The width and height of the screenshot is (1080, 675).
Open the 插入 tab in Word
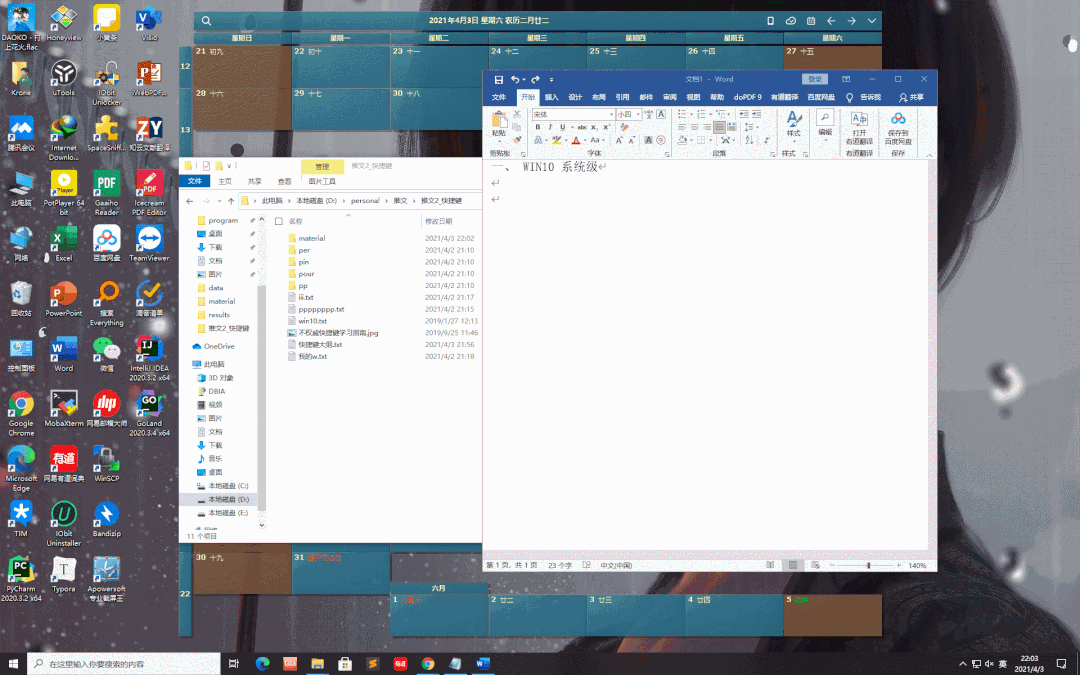click(552, 97)
